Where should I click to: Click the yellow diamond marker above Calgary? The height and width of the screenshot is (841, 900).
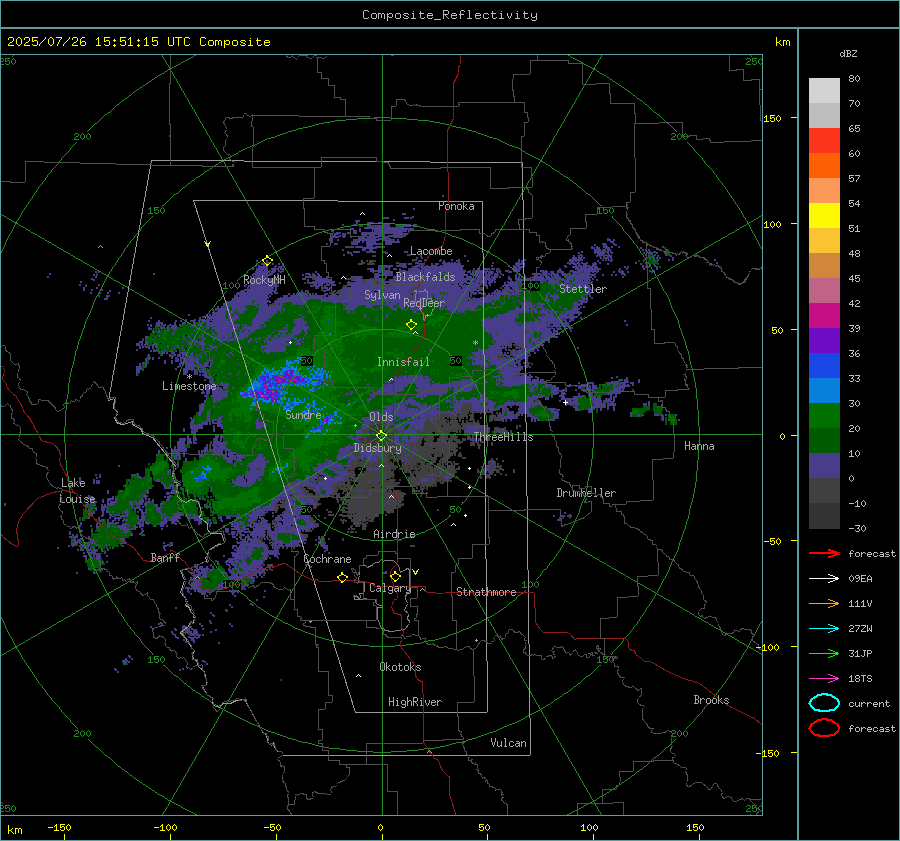(395, 576)
